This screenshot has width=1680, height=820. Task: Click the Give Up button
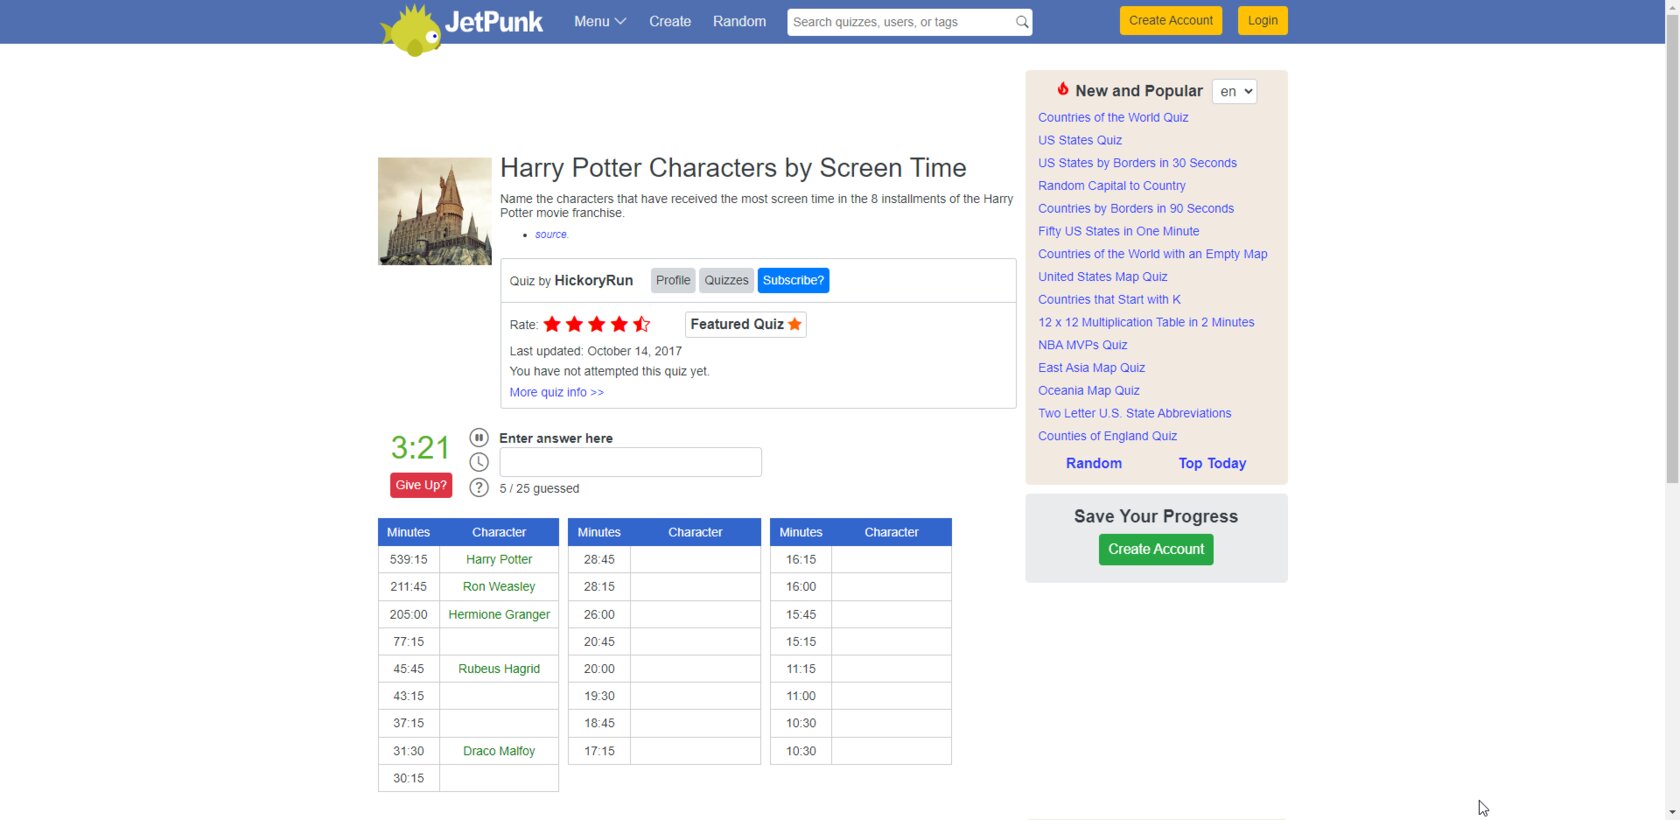pos(421,485)
